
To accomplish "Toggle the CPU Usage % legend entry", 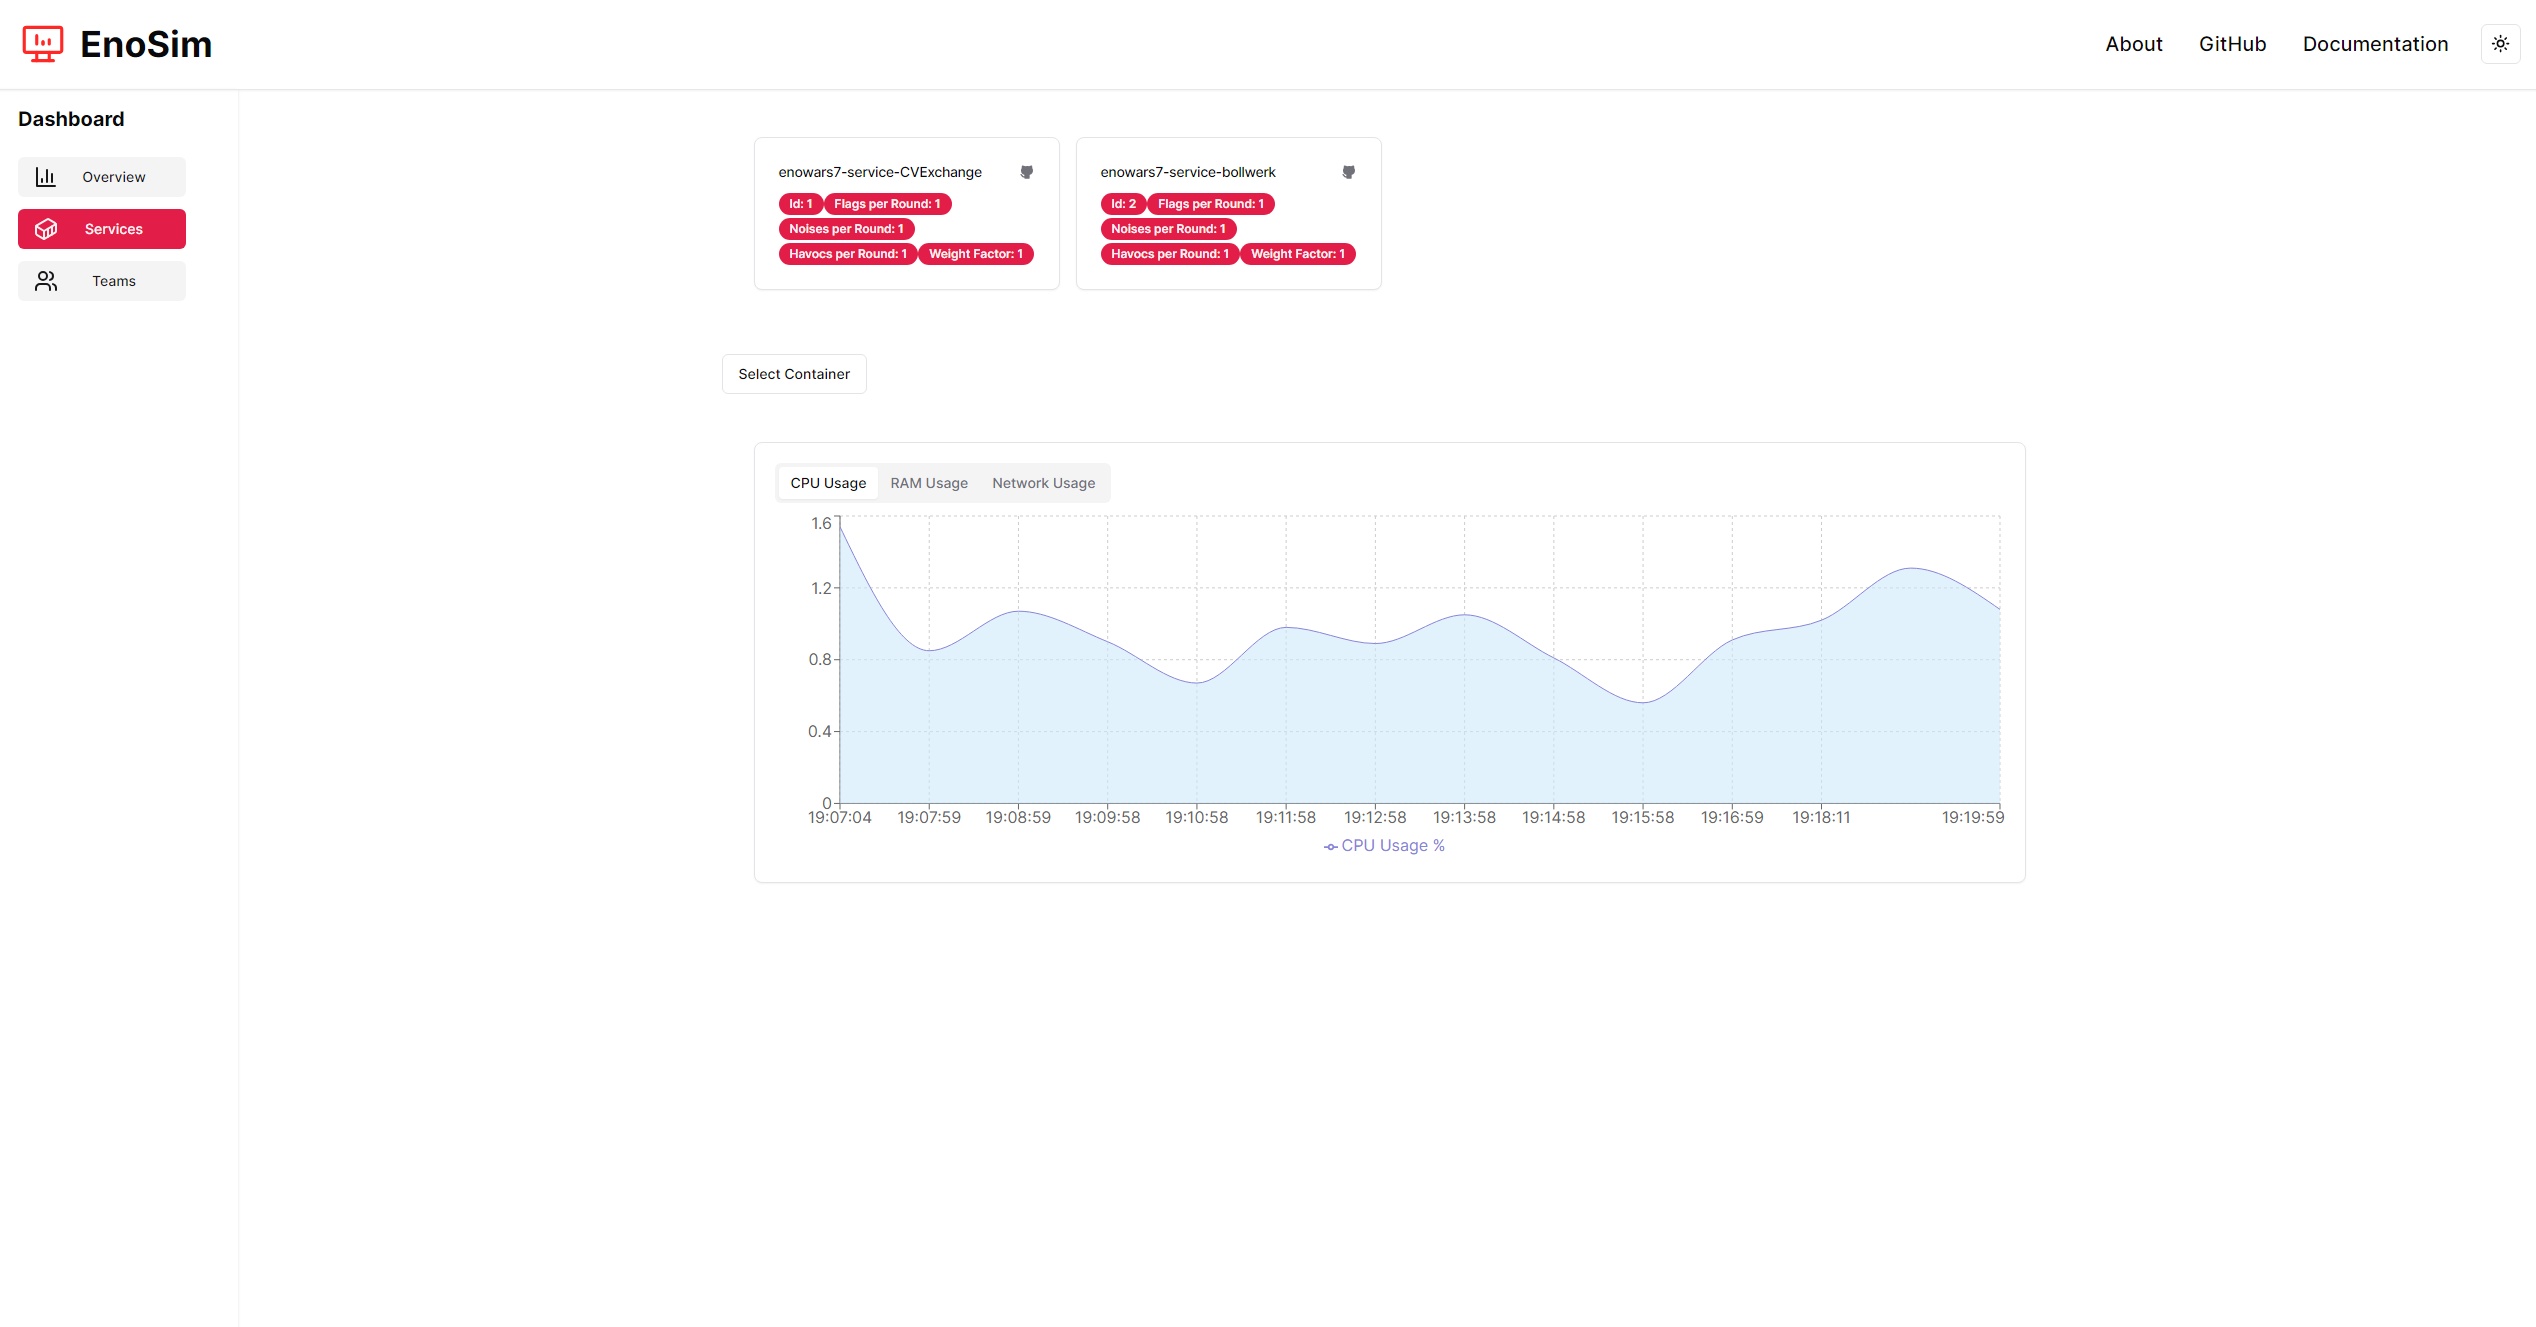I will click(x=1384, y=846).
